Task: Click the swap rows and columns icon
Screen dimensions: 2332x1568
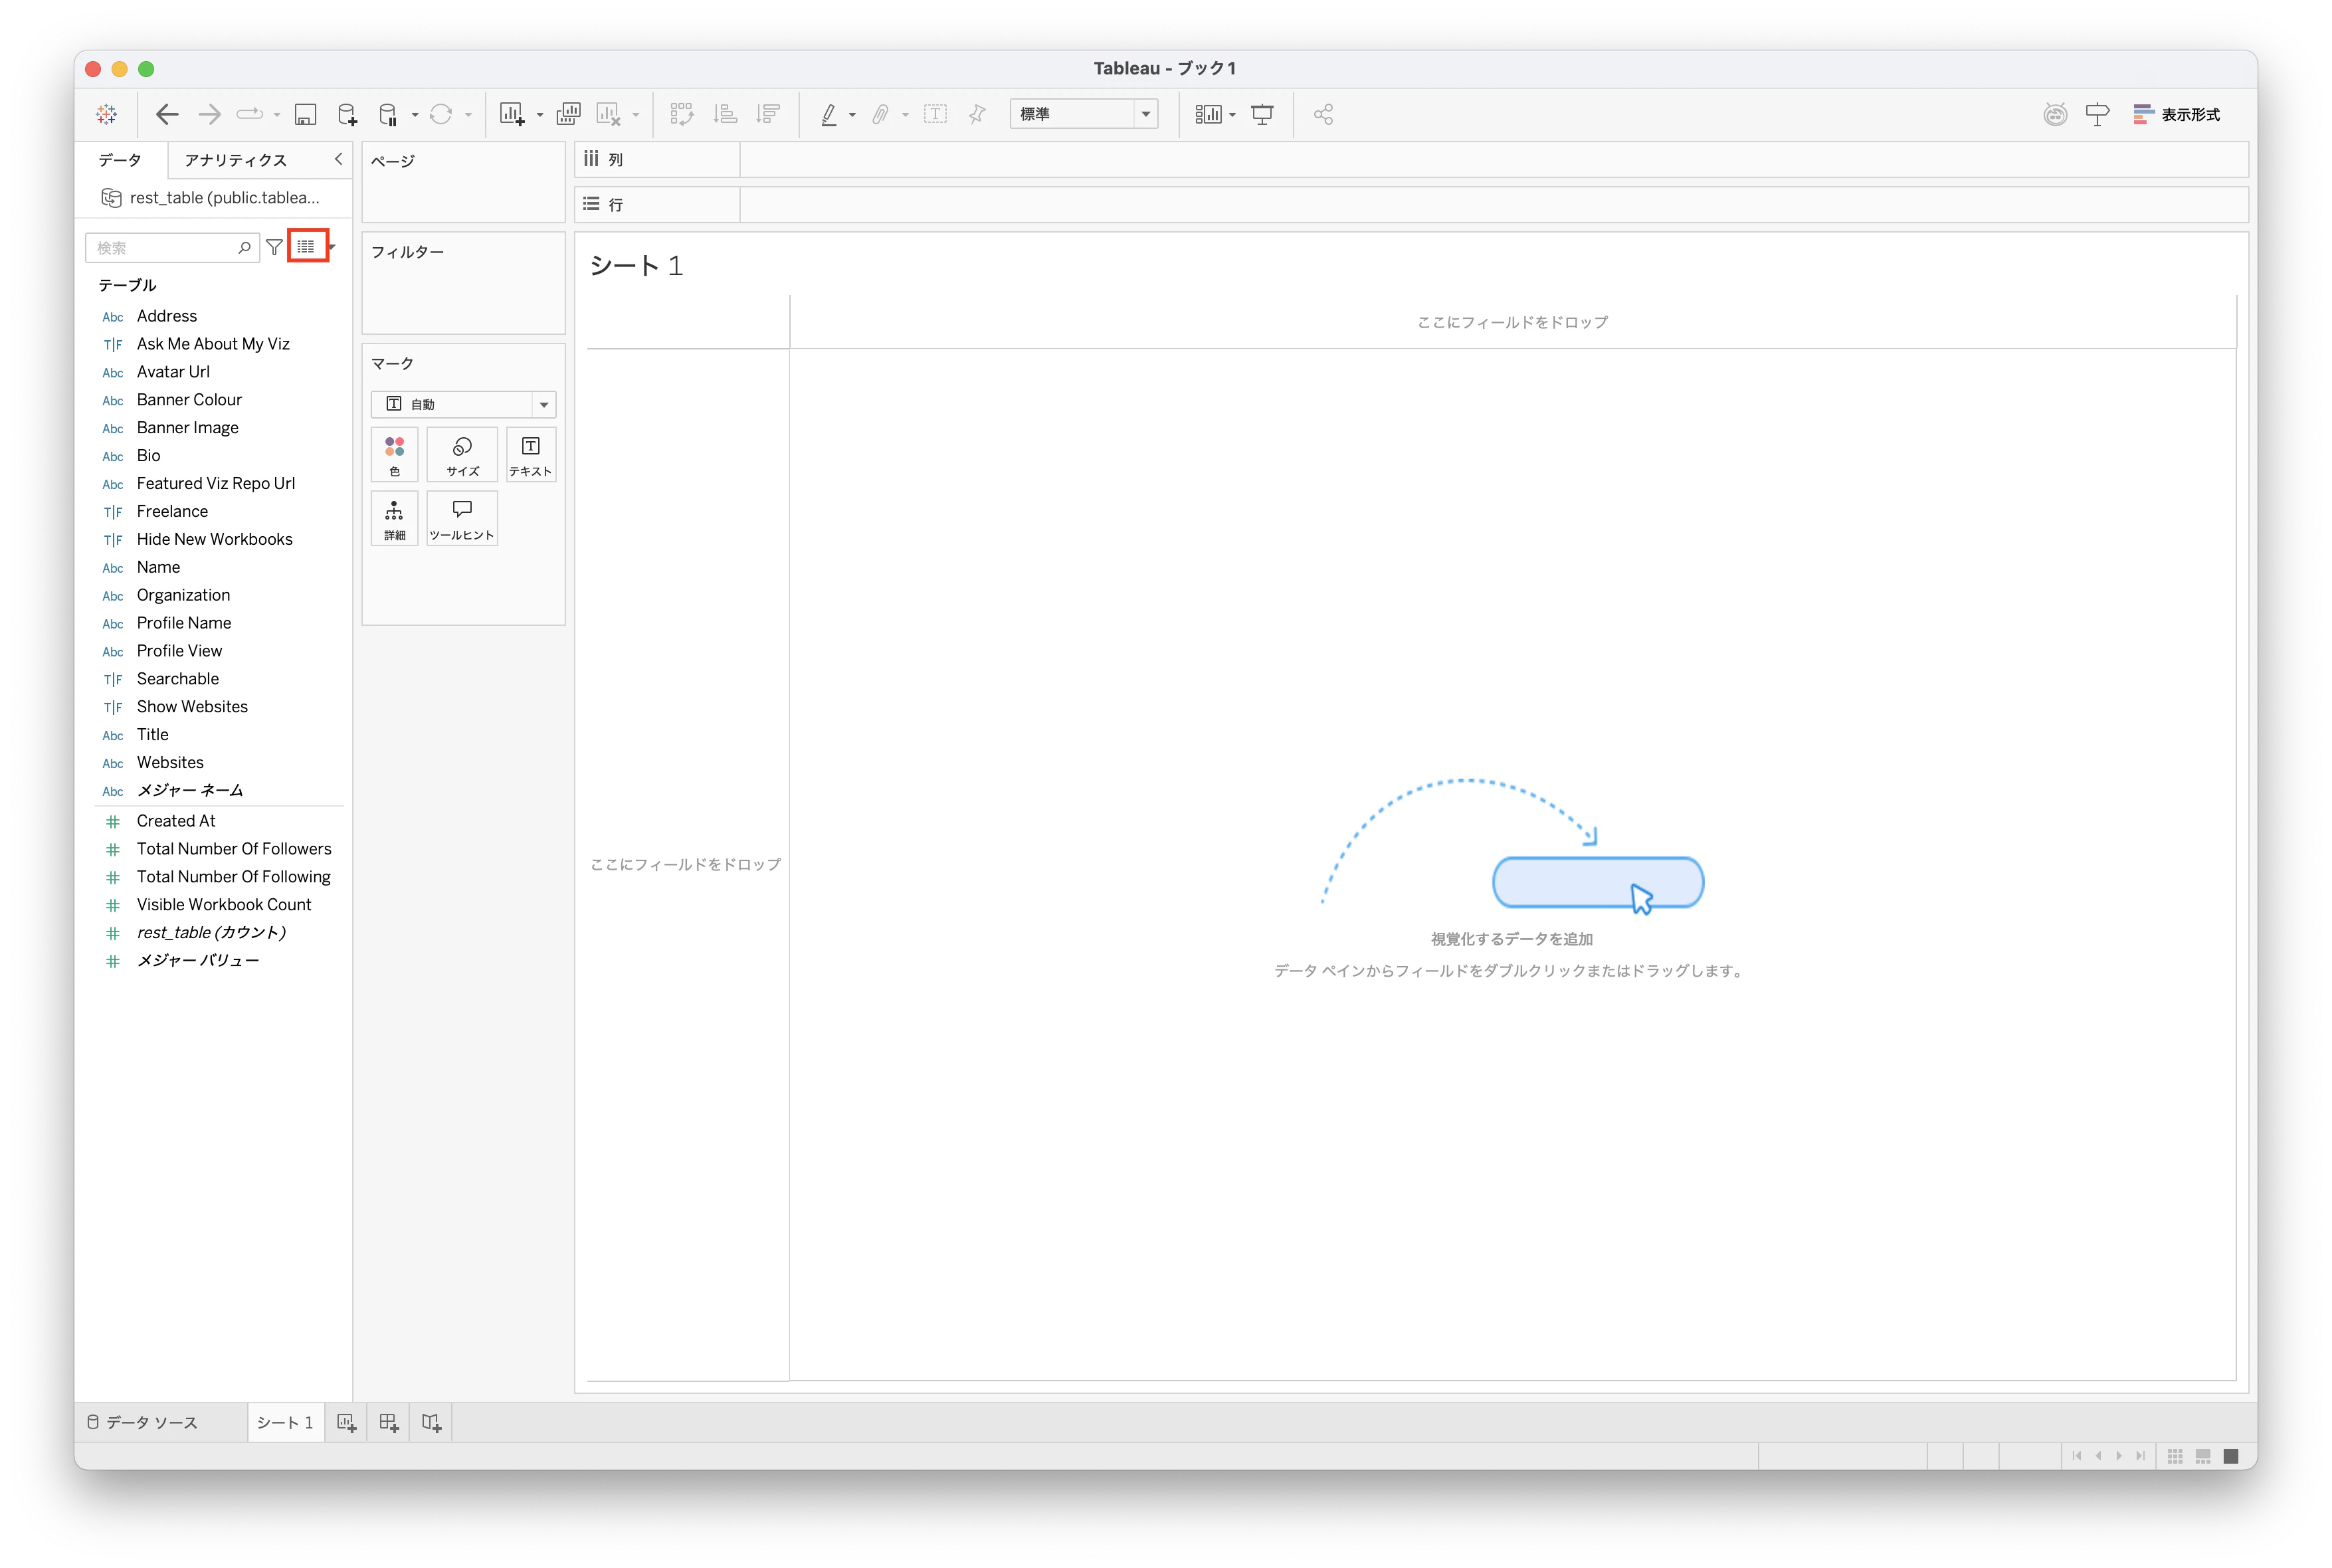Action: (682, 114)
